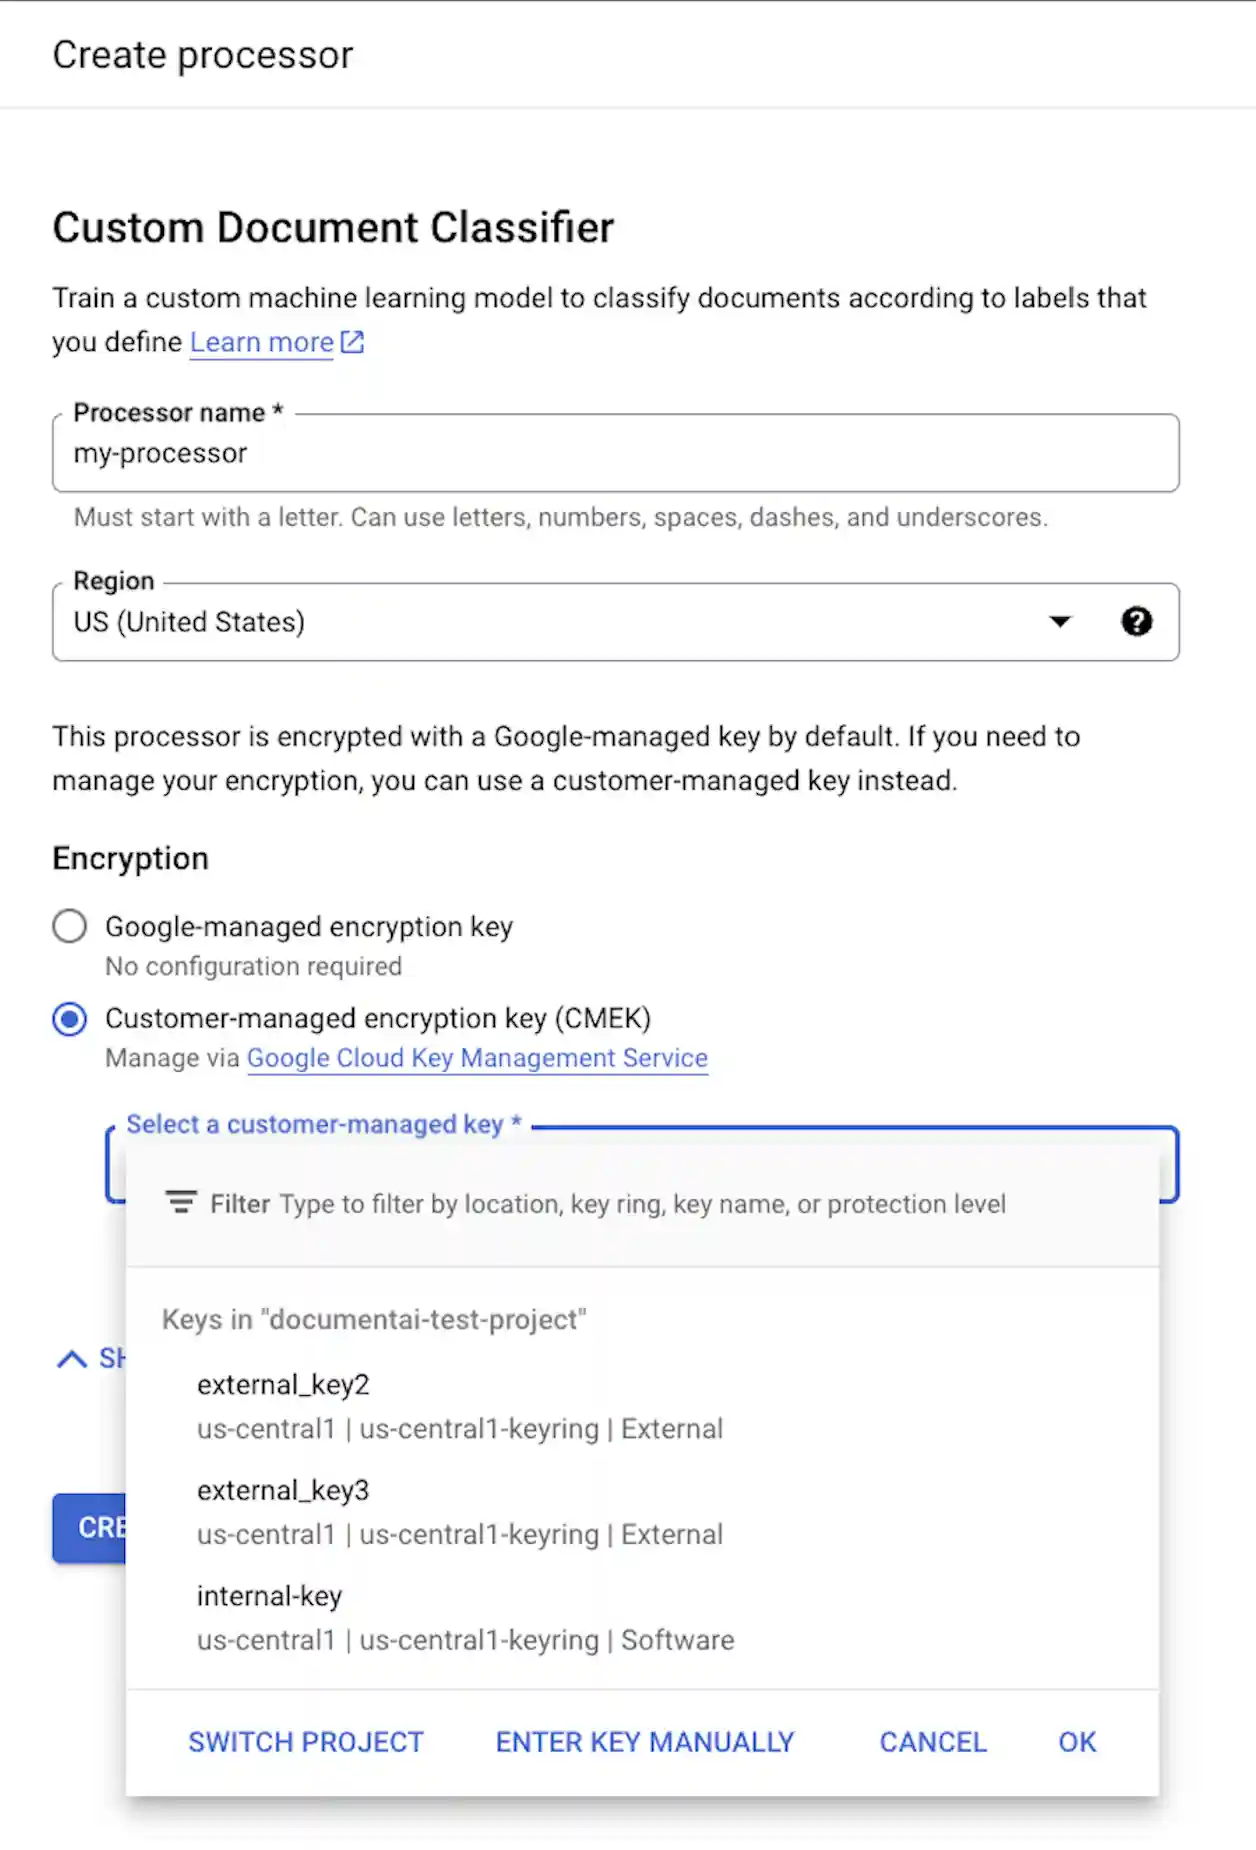1256x1850 pixels.
Task: Open Google Cloud Key Management Service link
Action: coord(477,1058)
